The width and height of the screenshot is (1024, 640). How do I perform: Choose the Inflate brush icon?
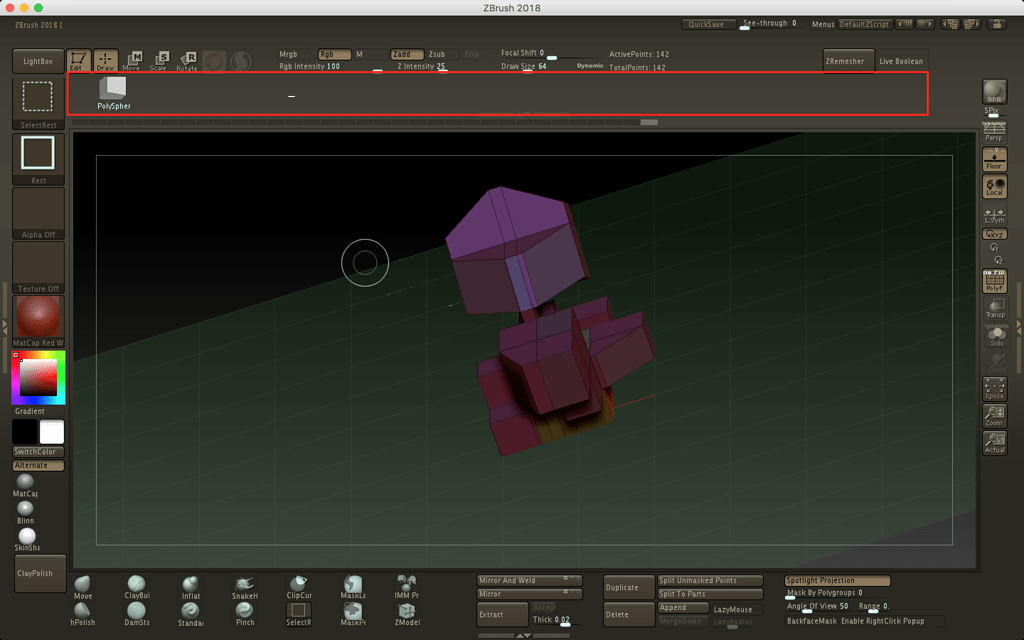click(x=191, y=585)
